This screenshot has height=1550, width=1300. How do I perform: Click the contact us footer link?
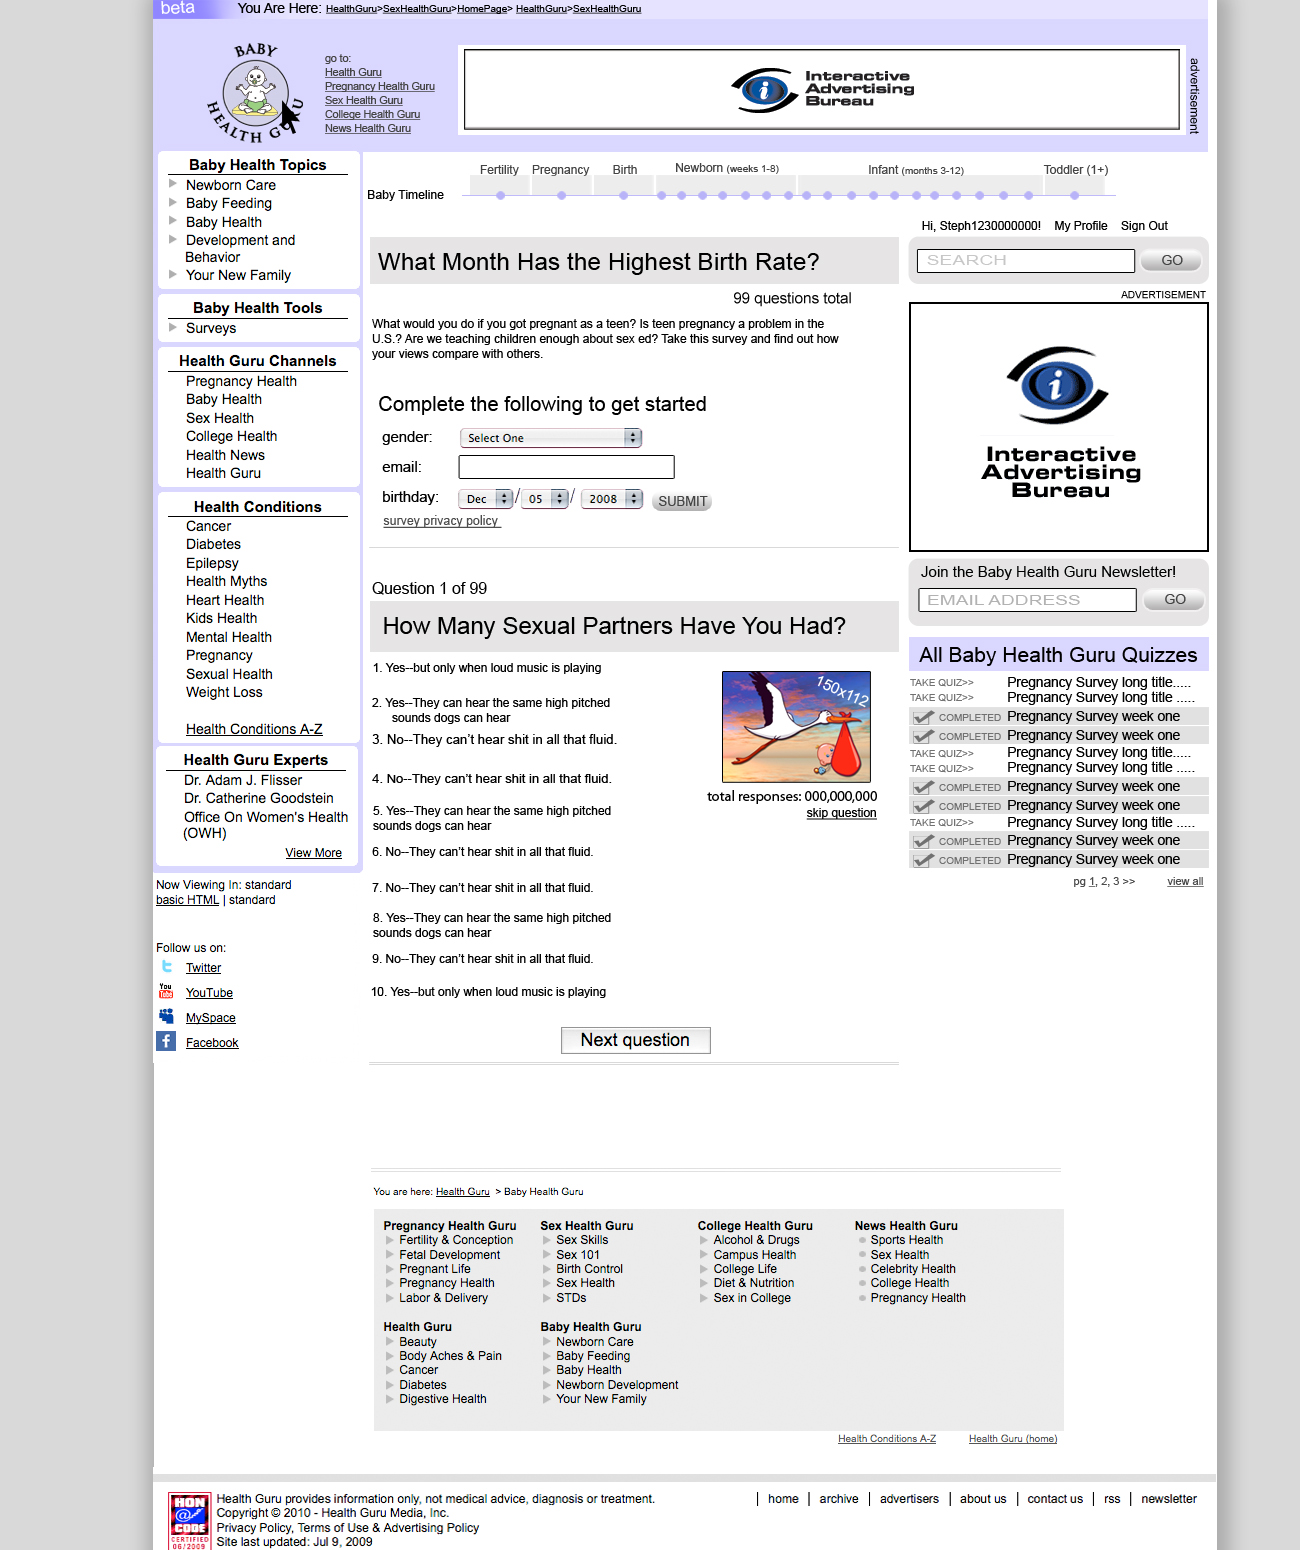click(1055, 1499)
